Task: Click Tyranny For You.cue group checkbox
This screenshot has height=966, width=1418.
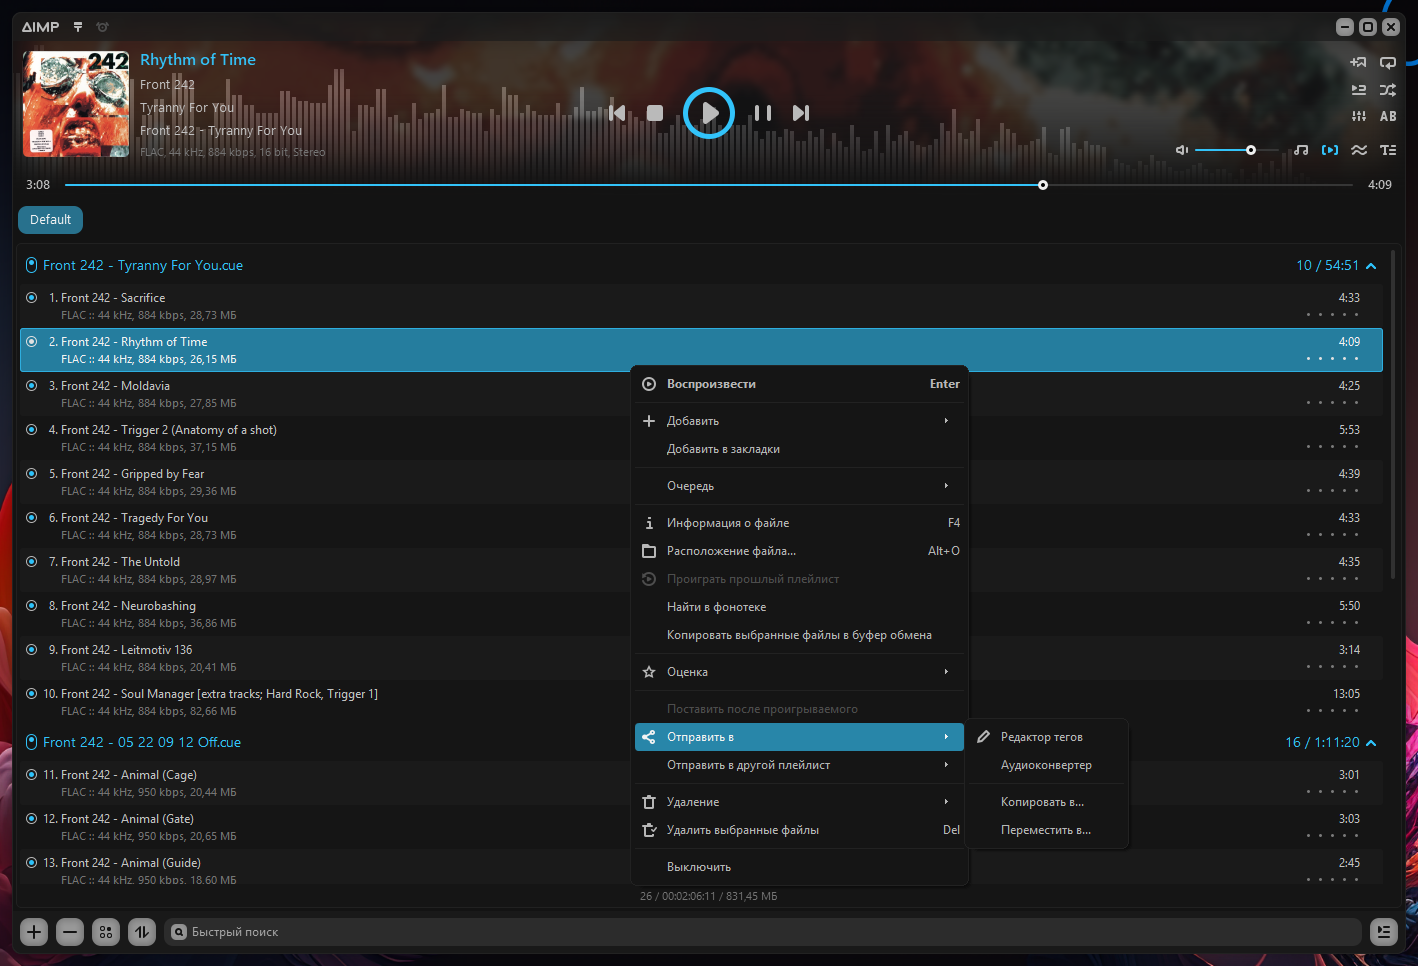Action: pyautogui.click(x=31, y=265)
